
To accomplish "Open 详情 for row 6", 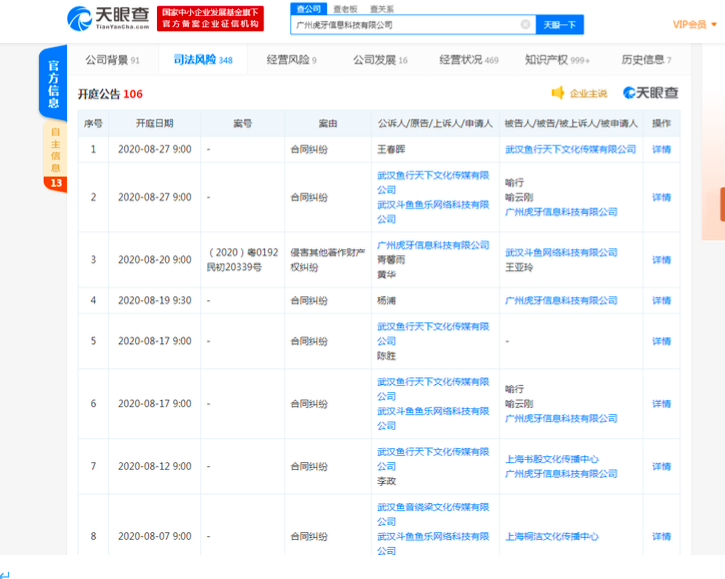I will pyautogui.click(x=661, y=404).
